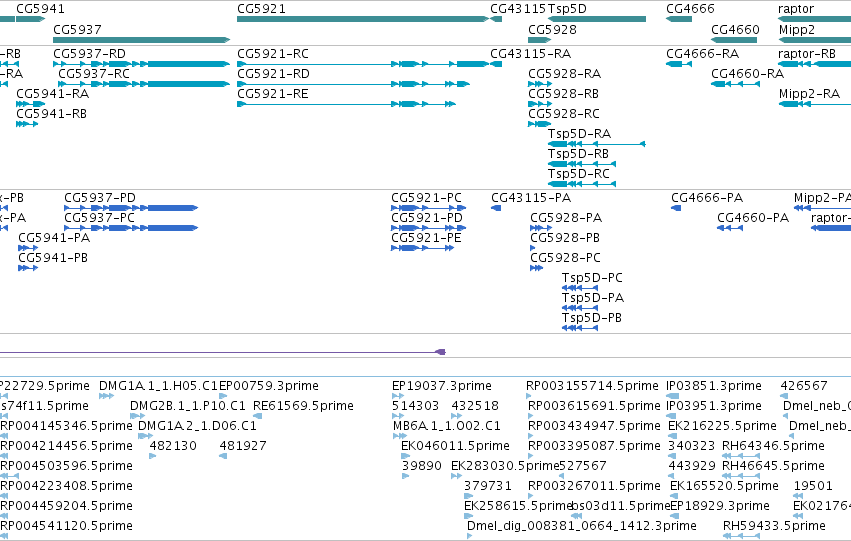Click protein CG4666-PA
Image resolution: width=851 pixels, height=541 pixels.
click(x=676, y=208)
